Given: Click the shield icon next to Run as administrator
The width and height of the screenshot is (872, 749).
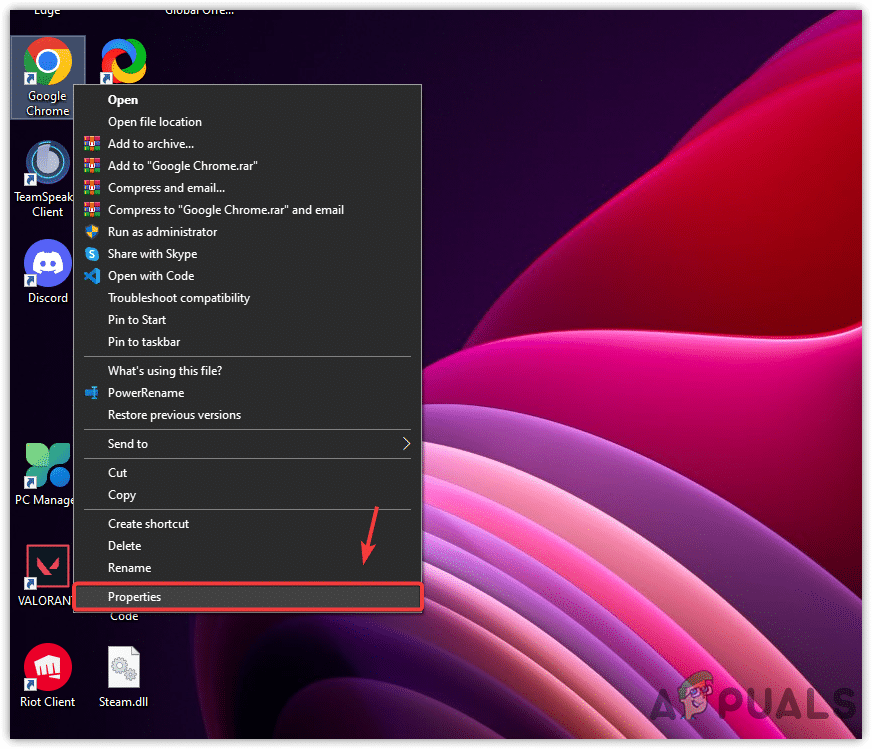Looking at the screenshot, I should (x=92, y=232).
